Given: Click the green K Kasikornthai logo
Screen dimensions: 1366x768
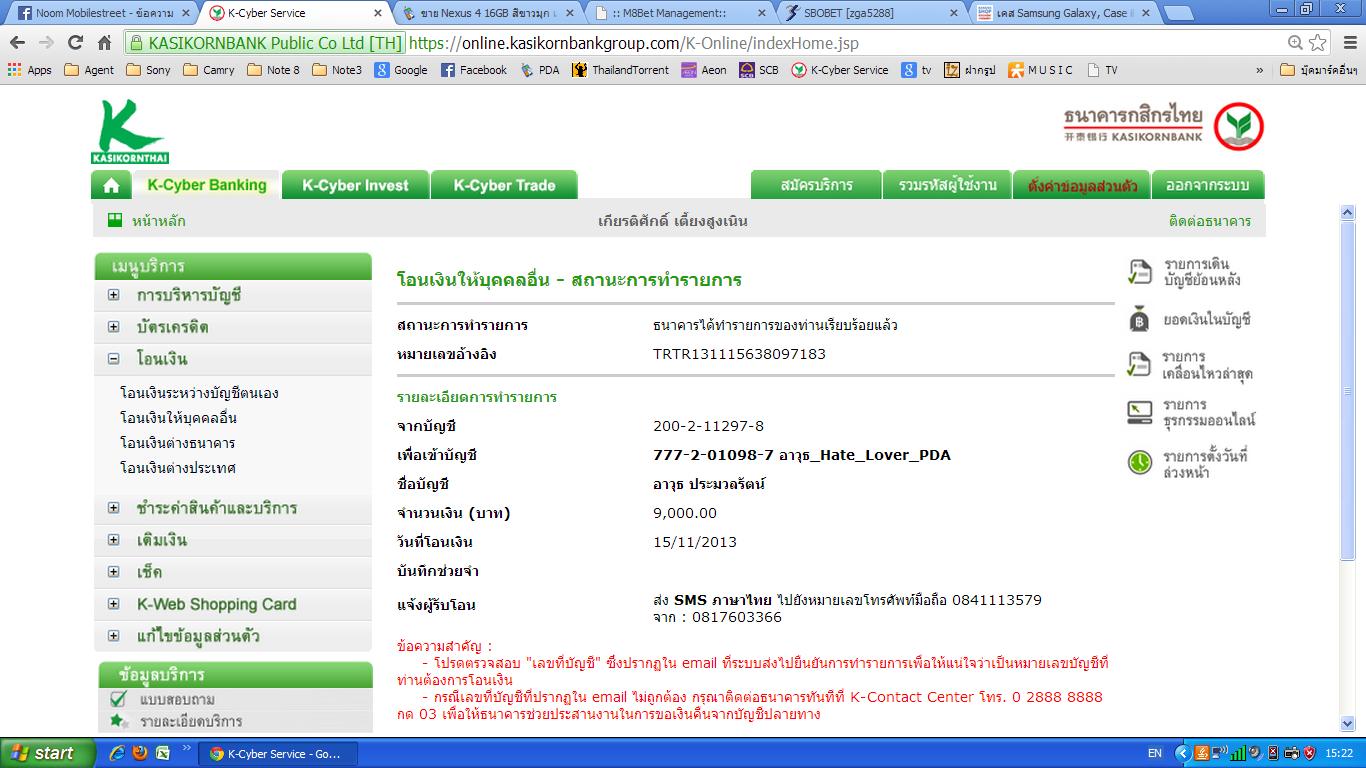Looking at the screenshot, I should 130,132.
